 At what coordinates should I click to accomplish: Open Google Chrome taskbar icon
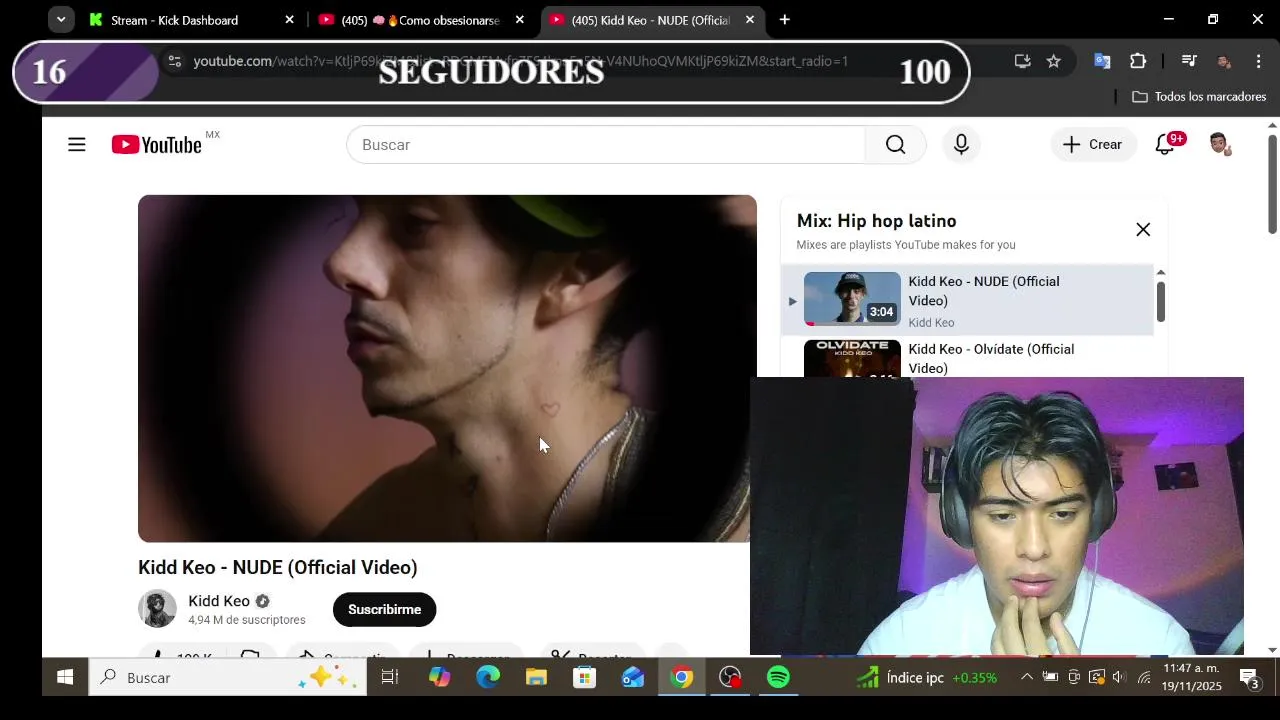(681, 678)
